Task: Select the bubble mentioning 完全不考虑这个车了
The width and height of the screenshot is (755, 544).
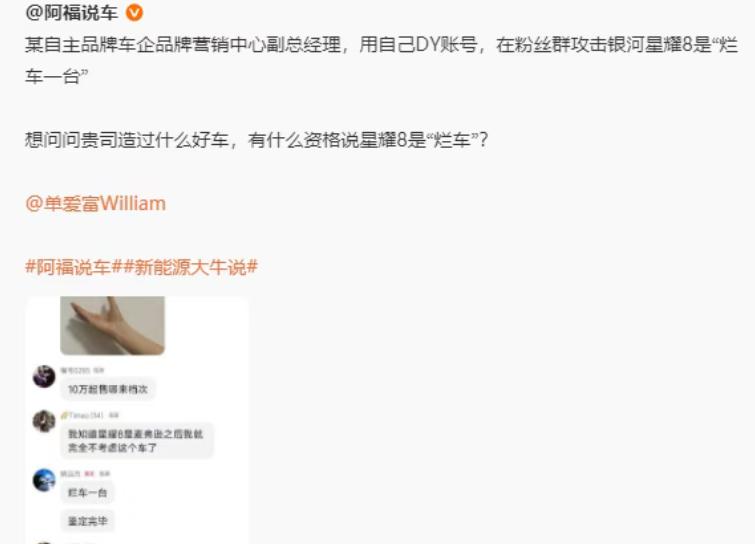Action: 137,441
